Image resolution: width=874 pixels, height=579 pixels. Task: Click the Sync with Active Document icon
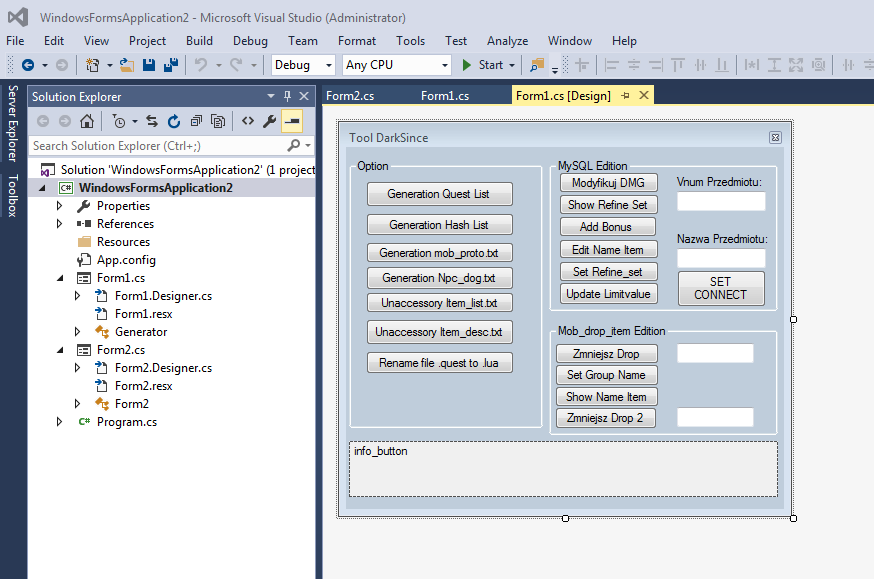tap(152, 121)
